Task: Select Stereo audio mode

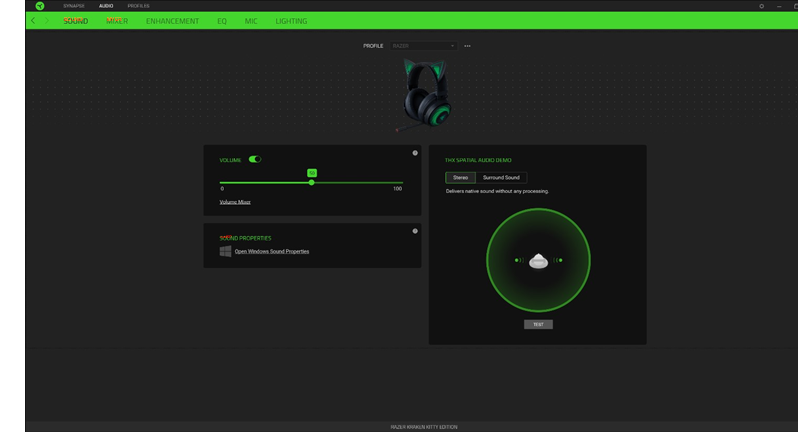Action: coord(460,178)
